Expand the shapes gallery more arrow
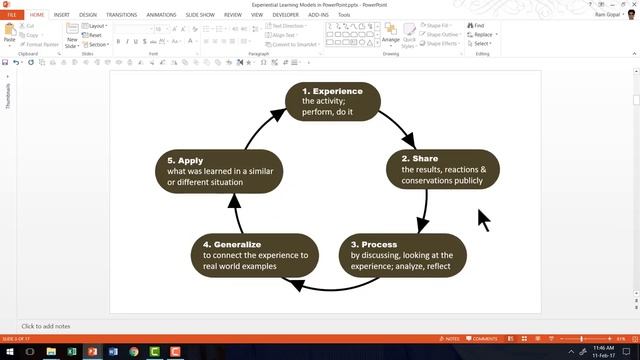 tap(377, 42)
